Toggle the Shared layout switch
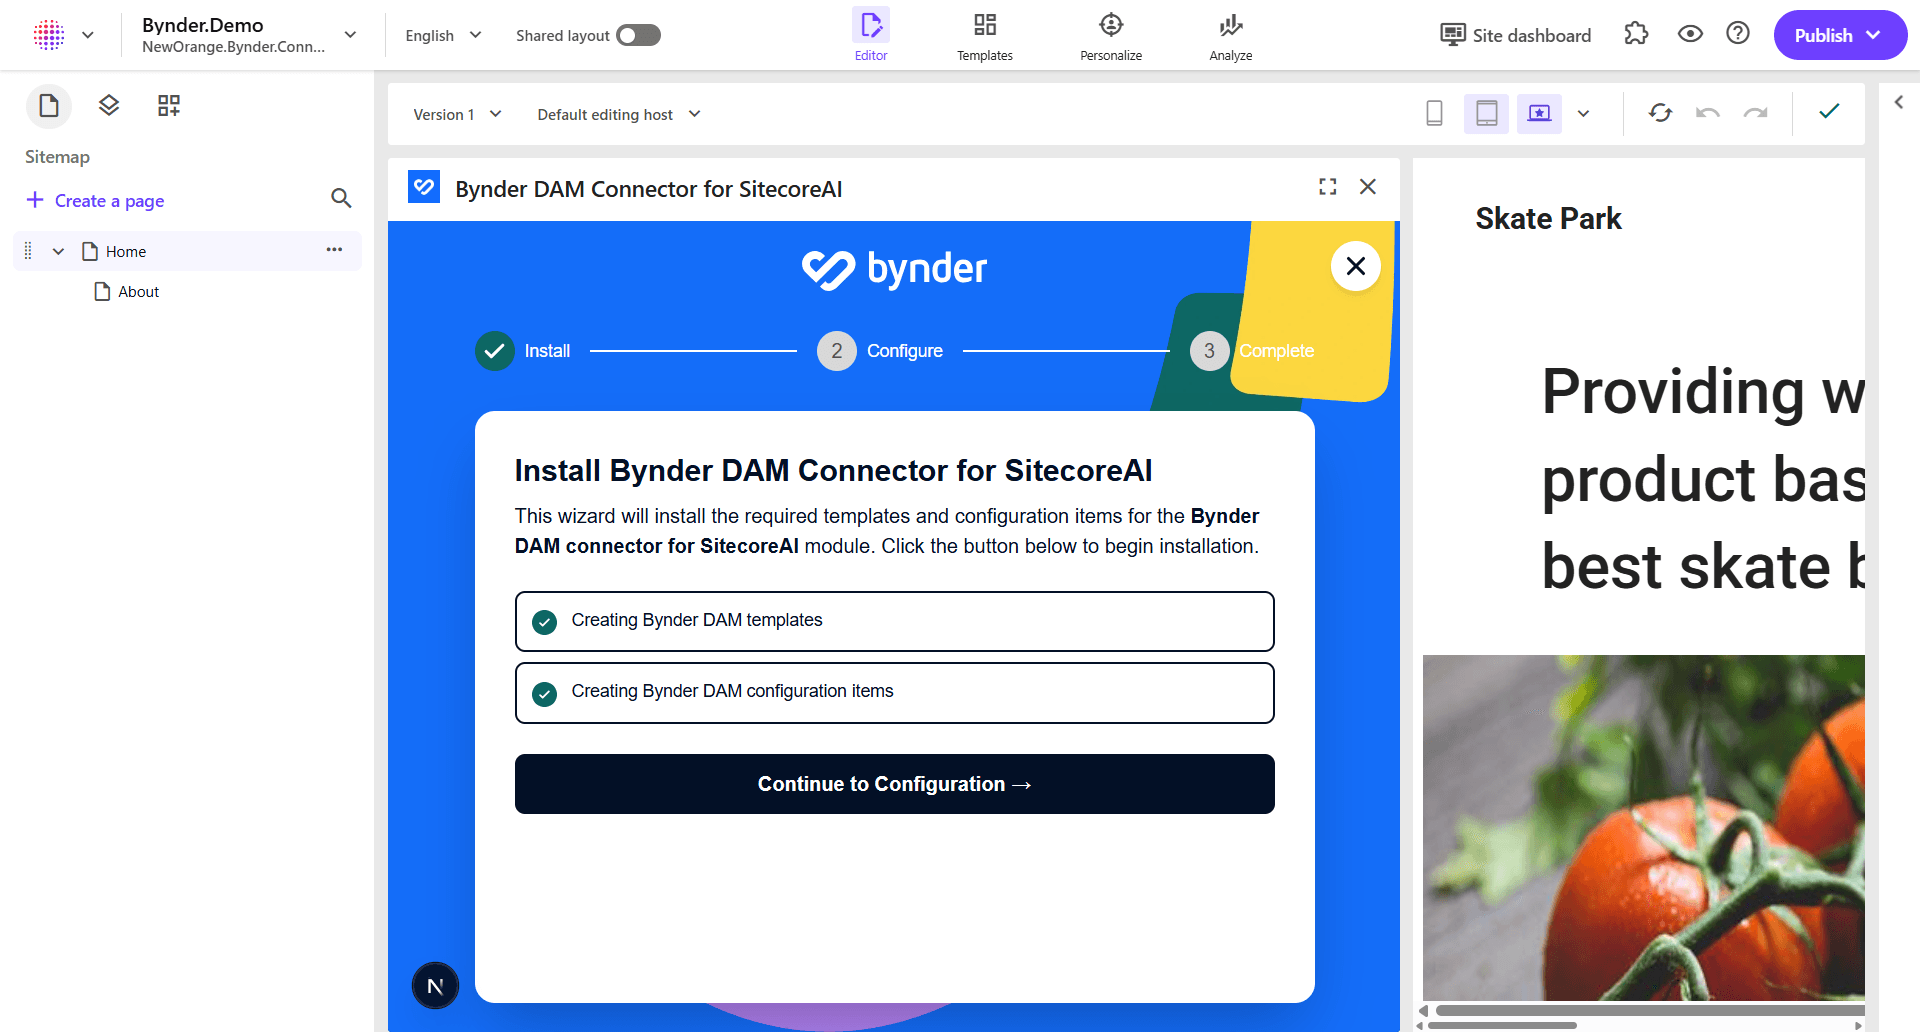 pyautogui.click(x=638, y=34)
